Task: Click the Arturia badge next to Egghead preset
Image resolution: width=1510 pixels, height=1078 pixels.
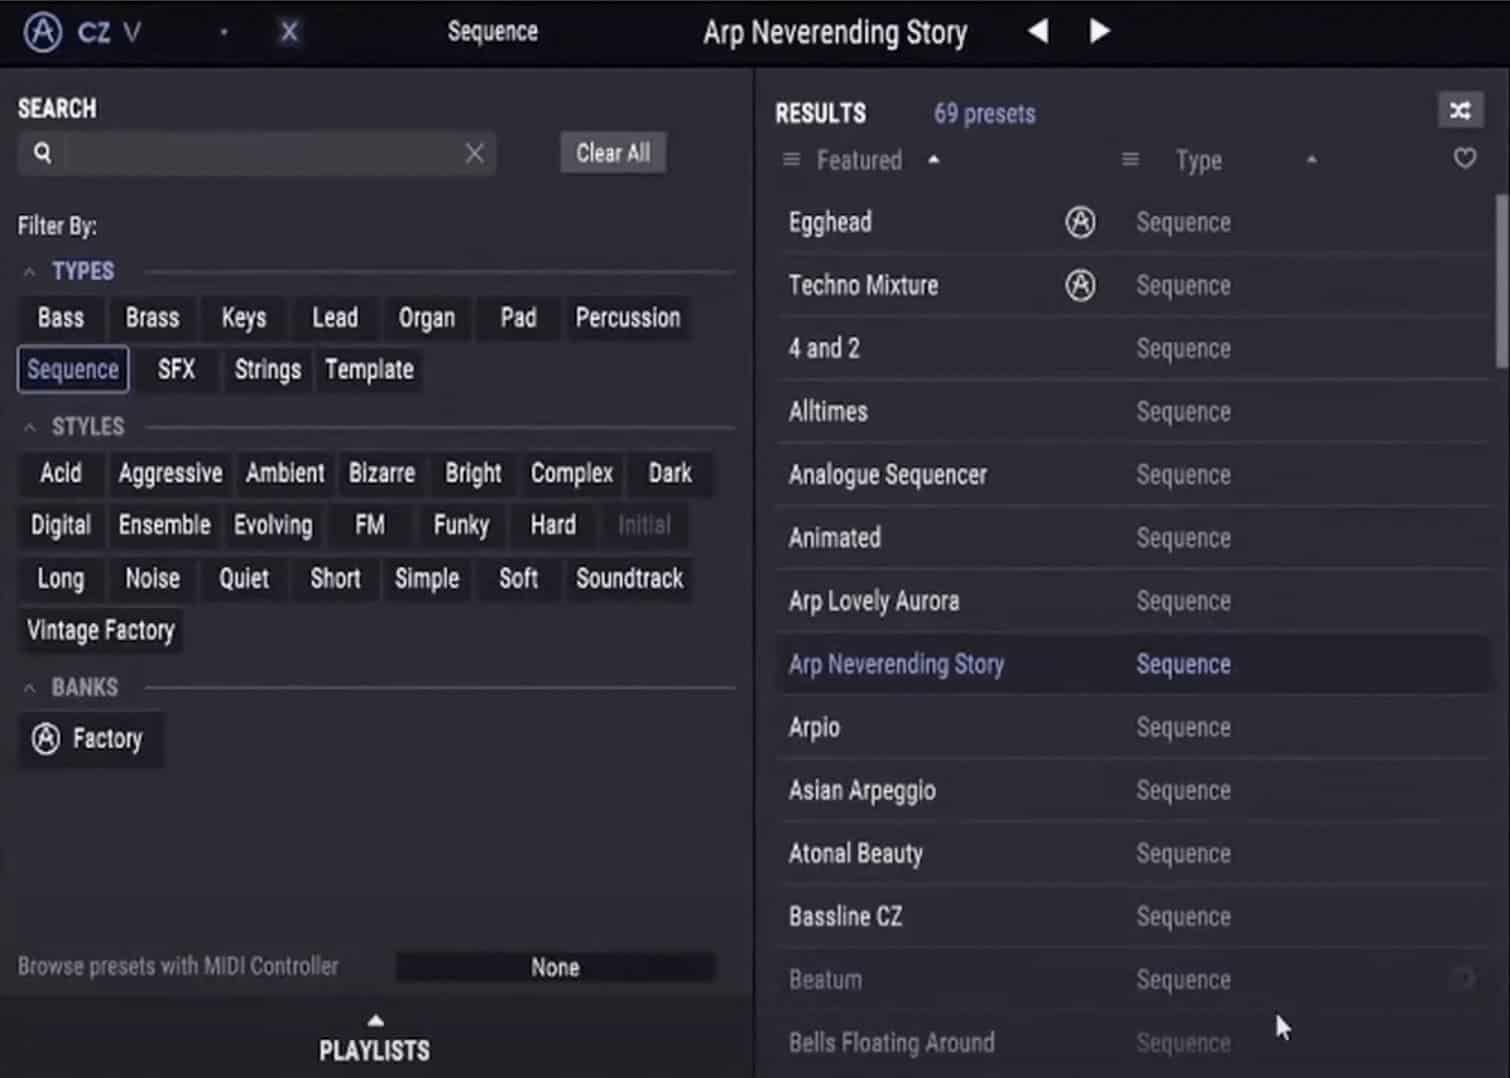Action: pos(1081,222)
